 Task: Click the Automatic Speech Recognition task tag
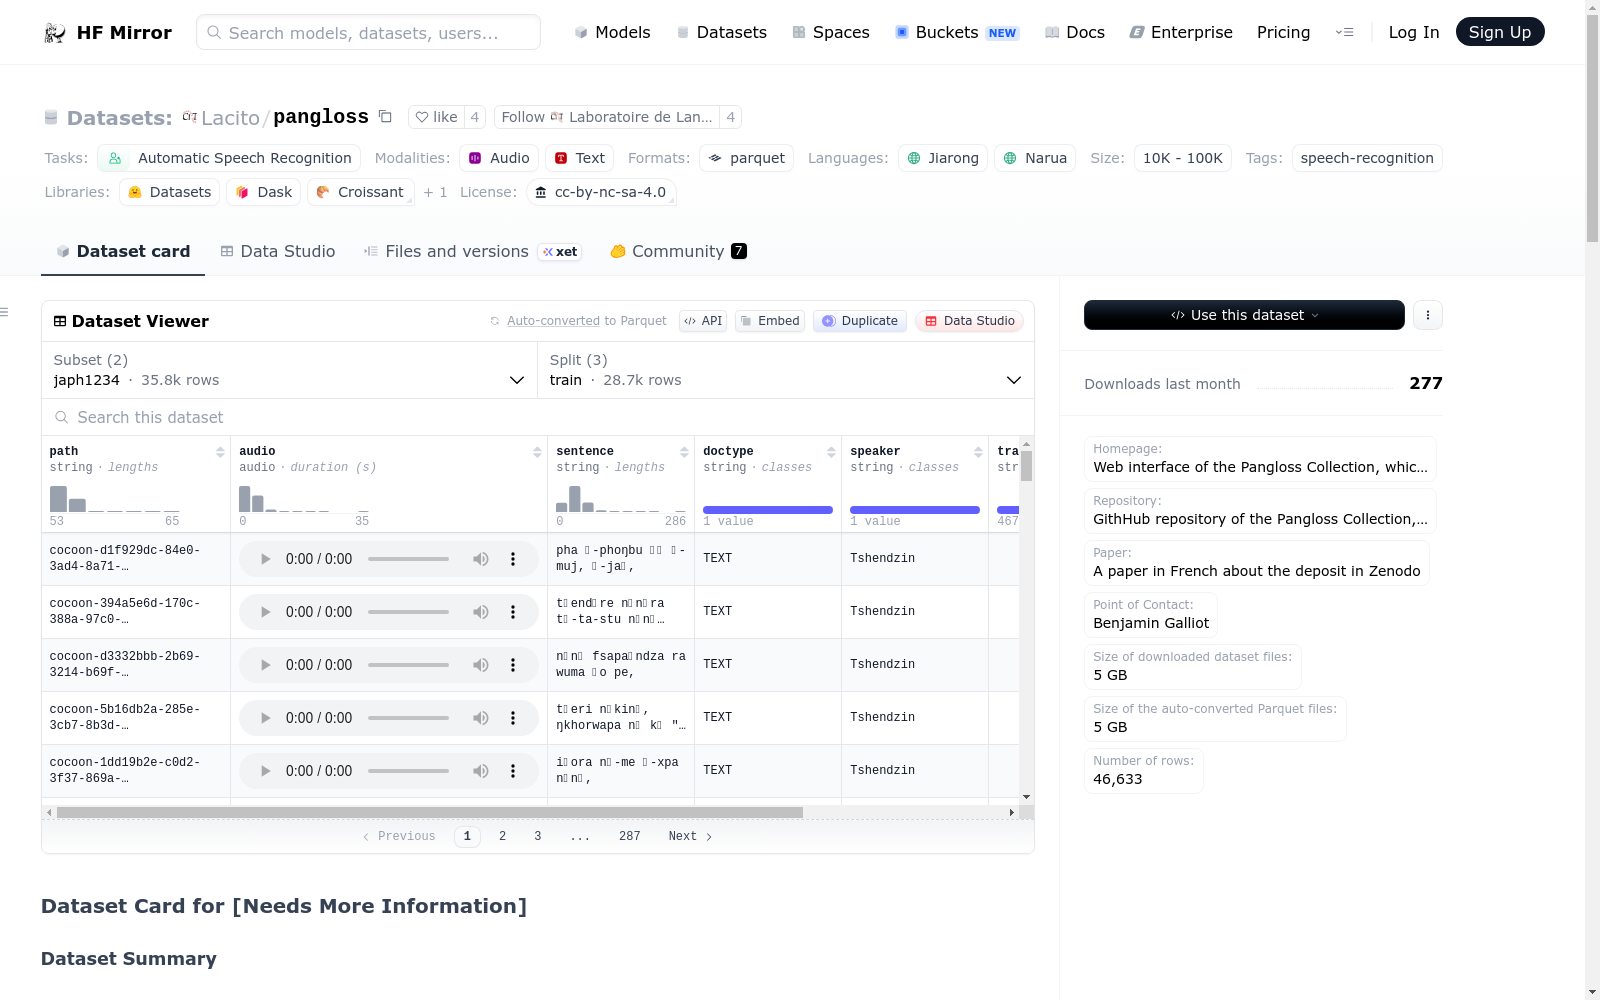click(x=229, y=158)
